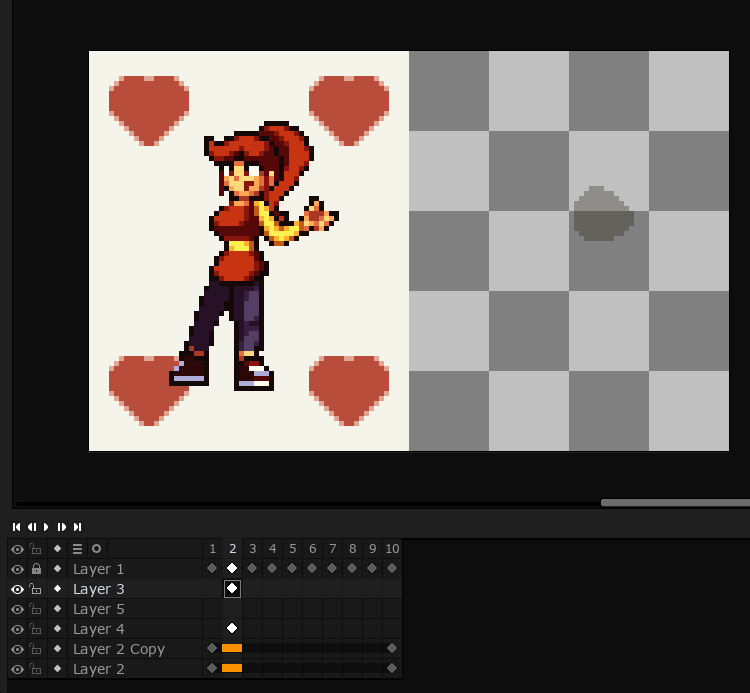Toggle onion skin circle icon in the timeline header

[x=97, y=549]
